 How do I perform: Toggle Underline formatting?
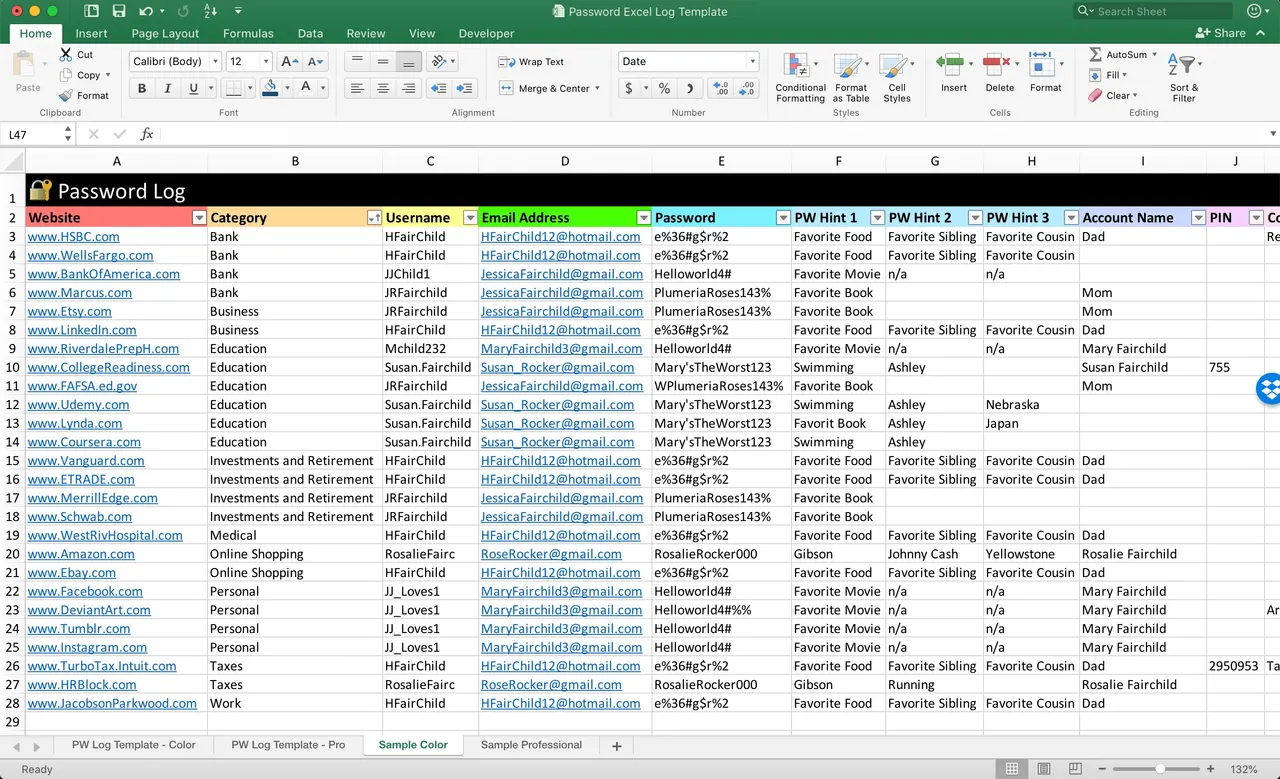pyautogui.click(x=193, y=88)
